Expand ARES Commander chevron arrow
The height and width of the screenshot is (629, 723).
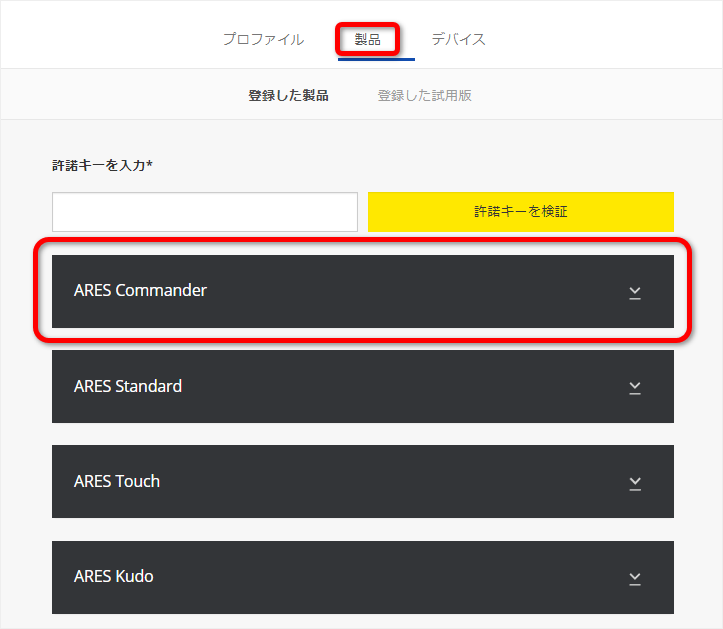coord(635,293)
